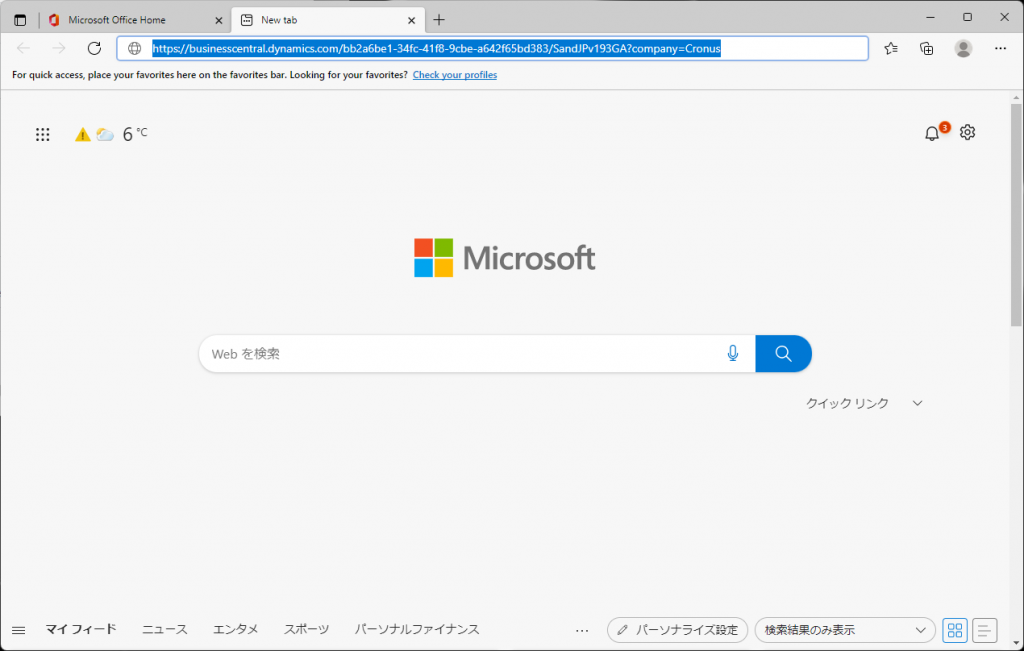The image size is (1024, 651).
Task: Select the New tab tab
Action: (328, 20)
